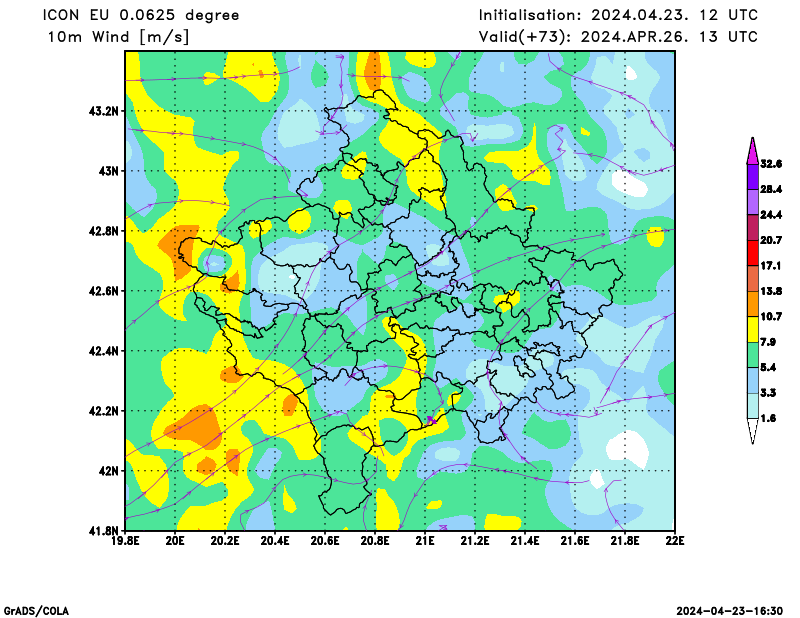
Task: Click the magenta top arrow of the colorbar
Action: tap(753, 151)
